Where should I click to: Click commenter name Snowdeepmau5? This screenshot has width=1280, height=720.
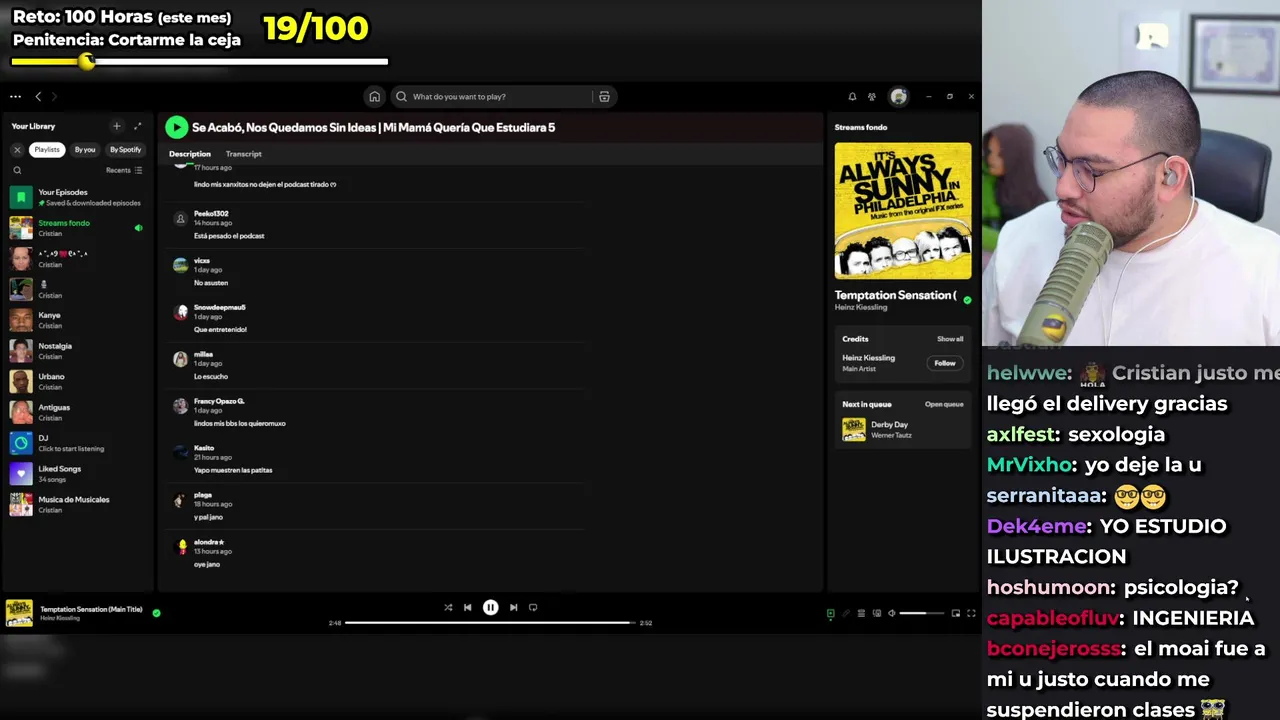pos(219,307)
